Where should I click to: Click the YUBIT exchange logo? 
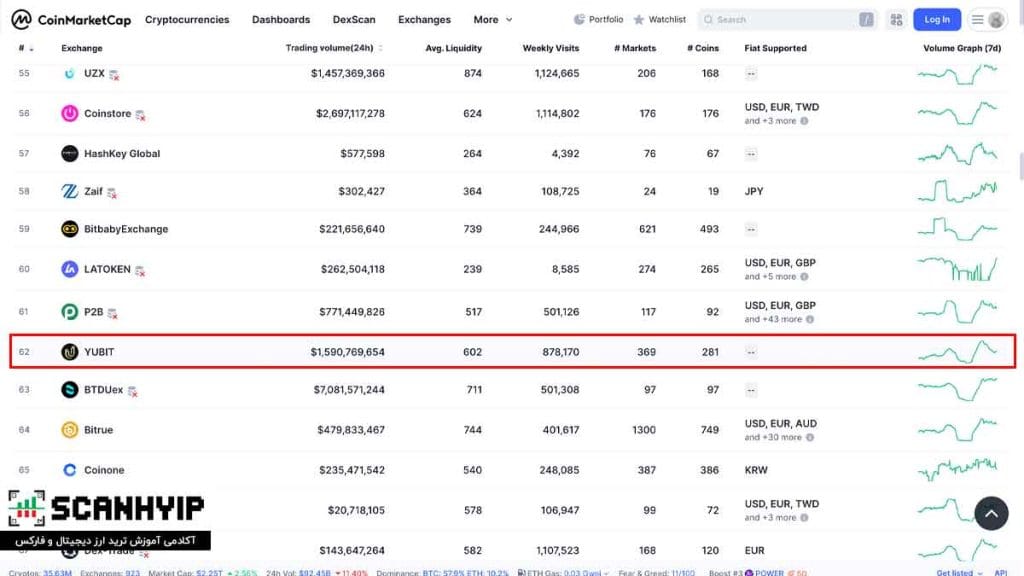coord(70,352)
